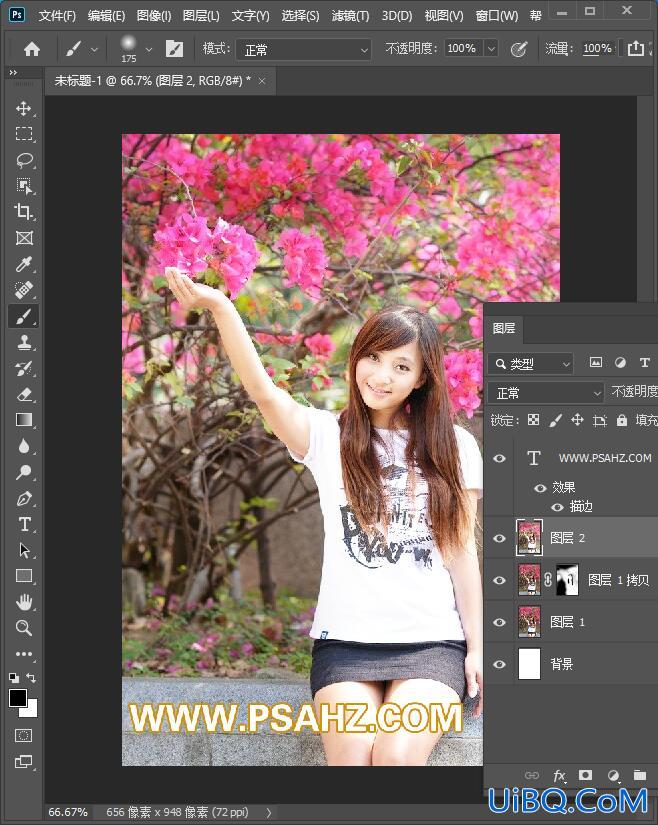Select the Spot Healing Brush tool

click(24, 290)
